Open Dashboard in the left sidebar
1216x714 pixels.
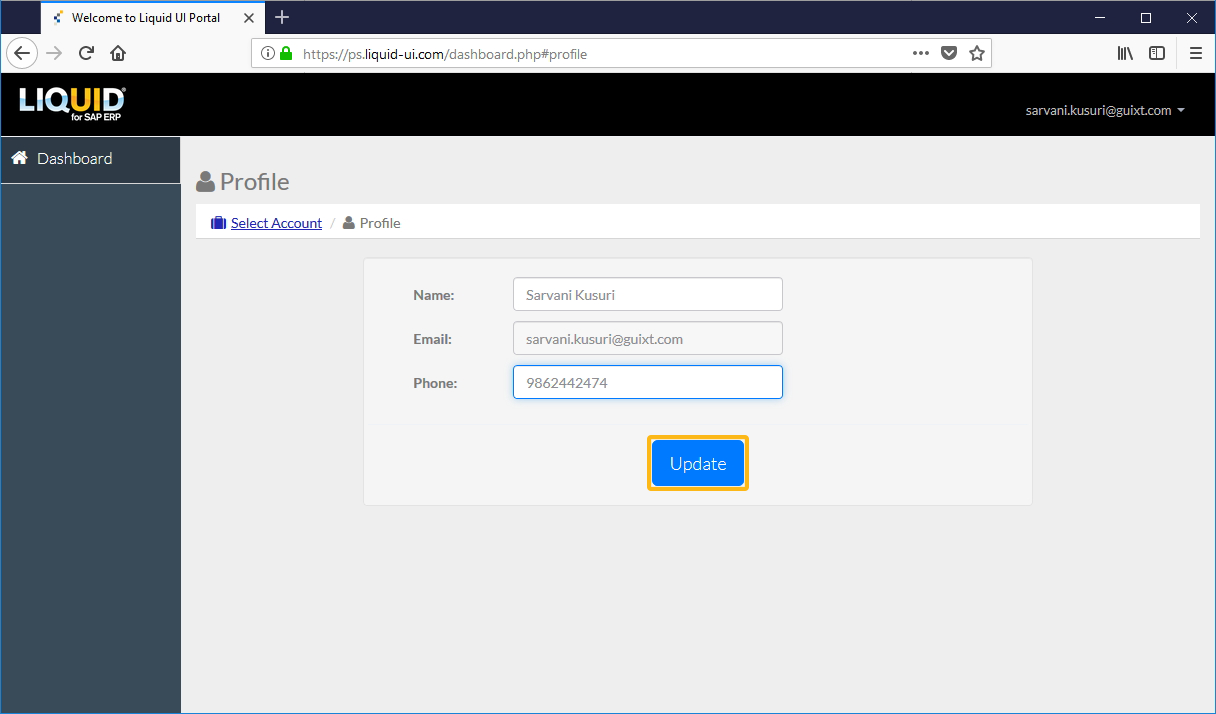(91, 159)
